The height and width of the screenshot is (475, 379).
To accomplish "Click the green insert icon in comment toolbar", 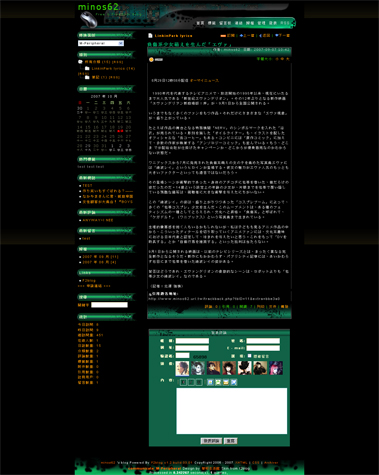I will pos(218,382).
